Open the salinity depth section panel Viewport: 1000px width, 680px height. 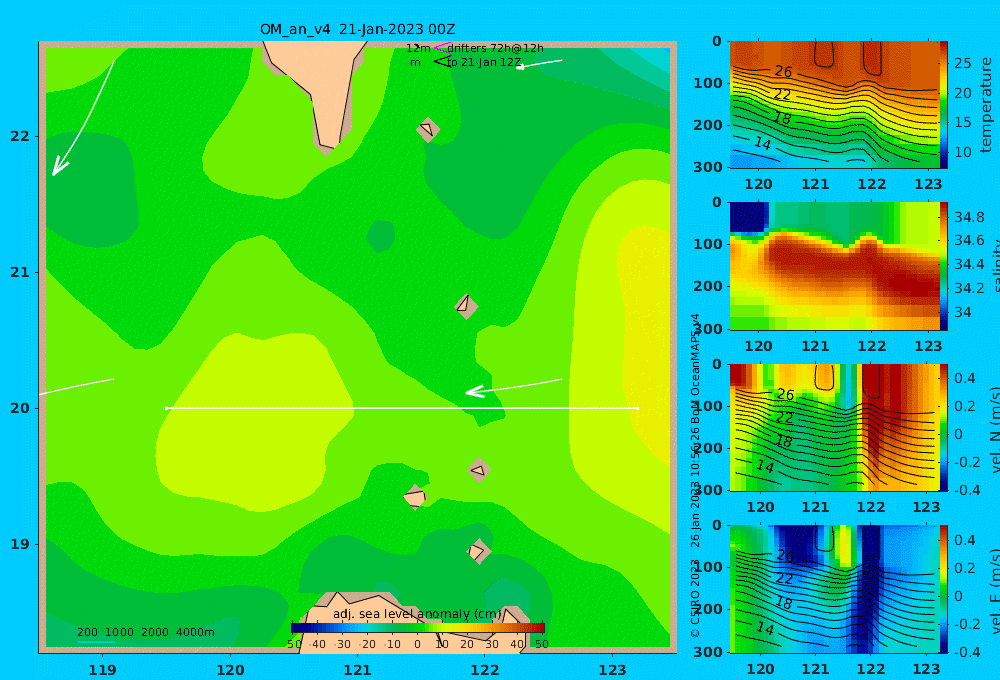834,267
